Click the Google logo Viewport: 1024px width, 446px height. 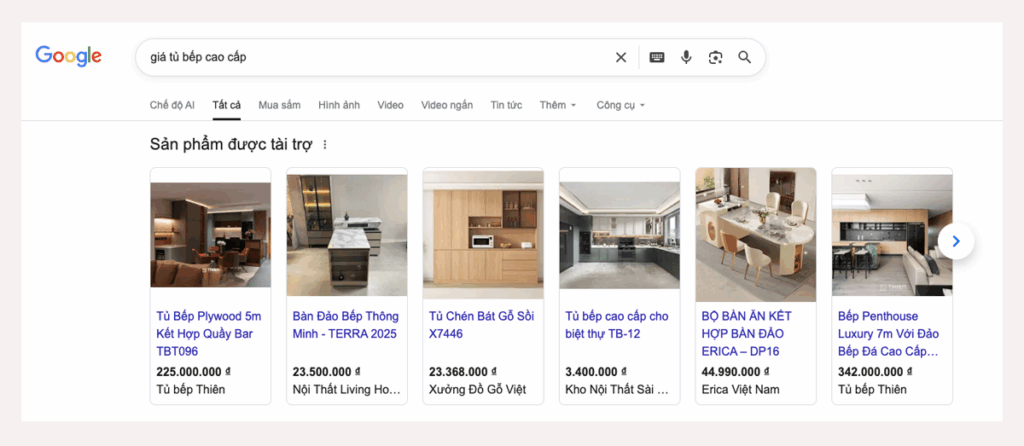click(68, 56)
